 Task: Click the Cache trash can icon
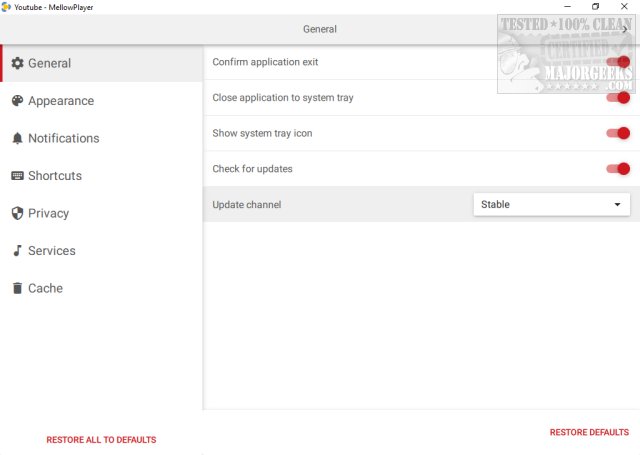point(17,288)
